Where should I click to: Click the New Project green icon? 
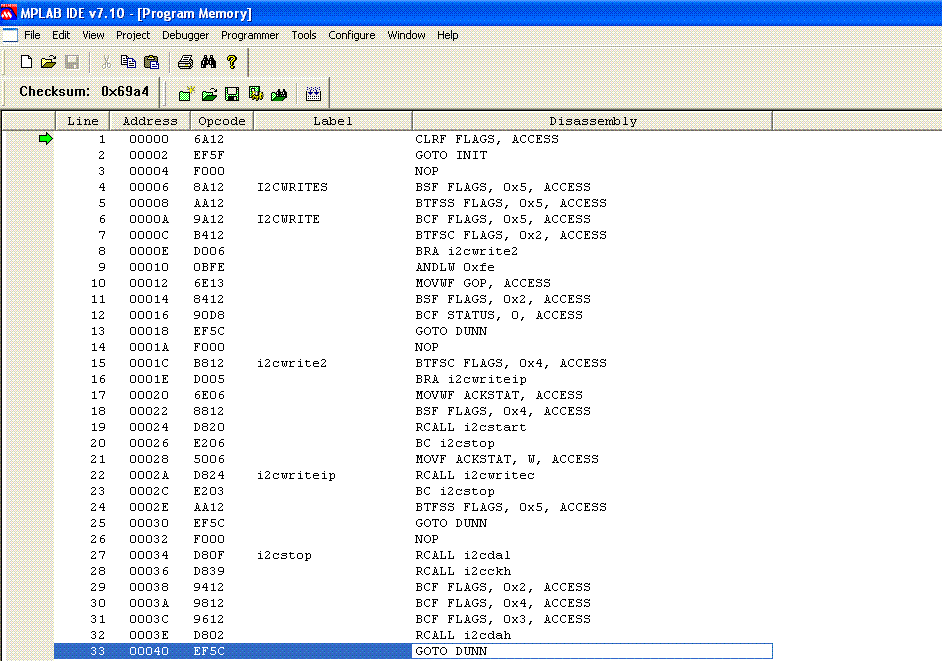pyautogui.click(x=186, y=94)
